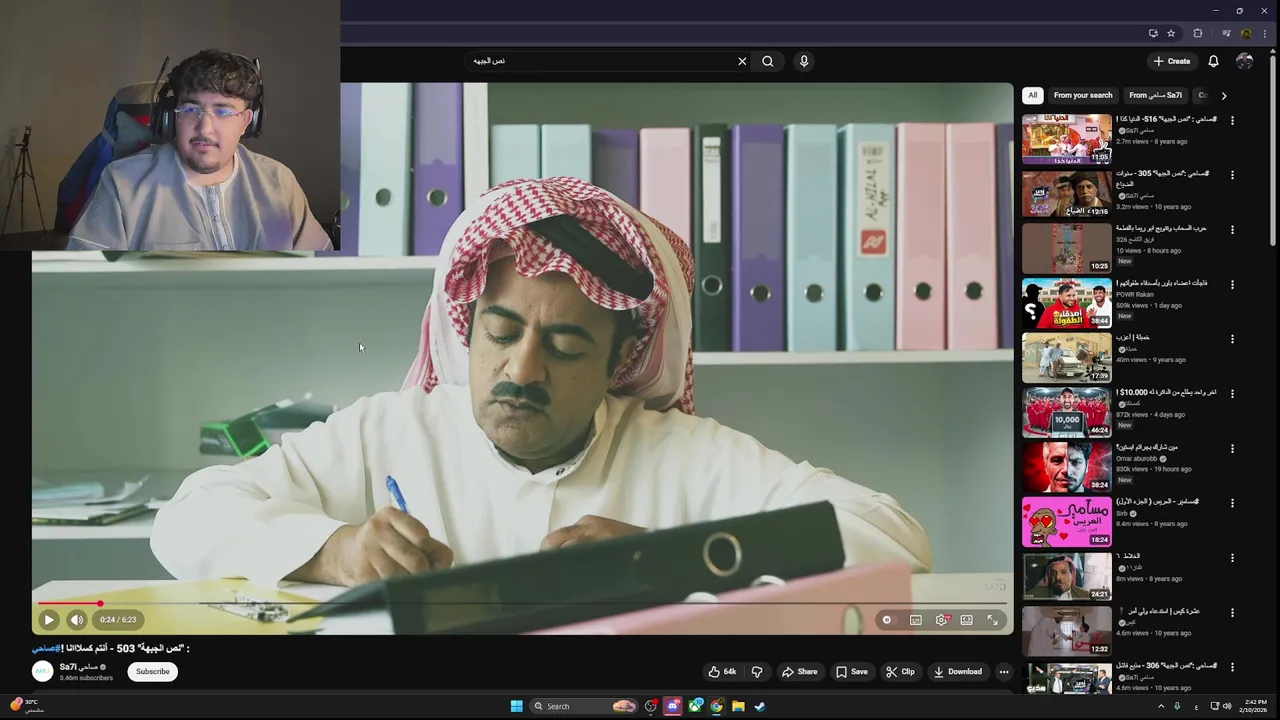The image size is (1280, 720).
Task: Subscribe to the Sa7i channel
Action: point(153,672)
